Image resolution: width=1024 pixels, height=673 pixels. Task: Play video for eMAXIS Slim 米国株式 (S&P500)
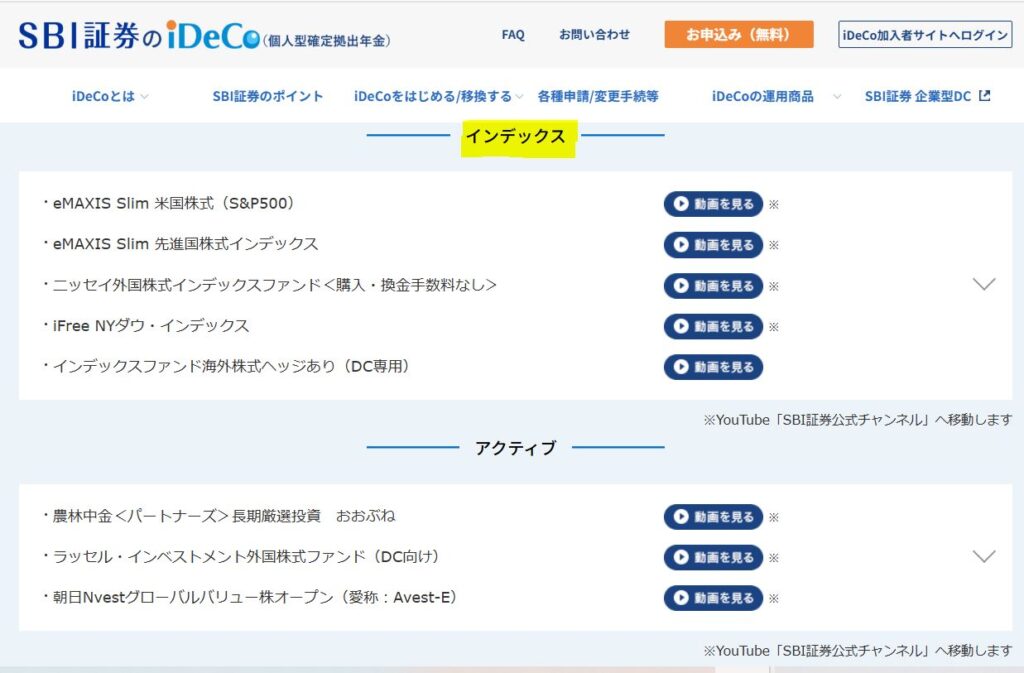pyautogui.click(x=713, y=204)
